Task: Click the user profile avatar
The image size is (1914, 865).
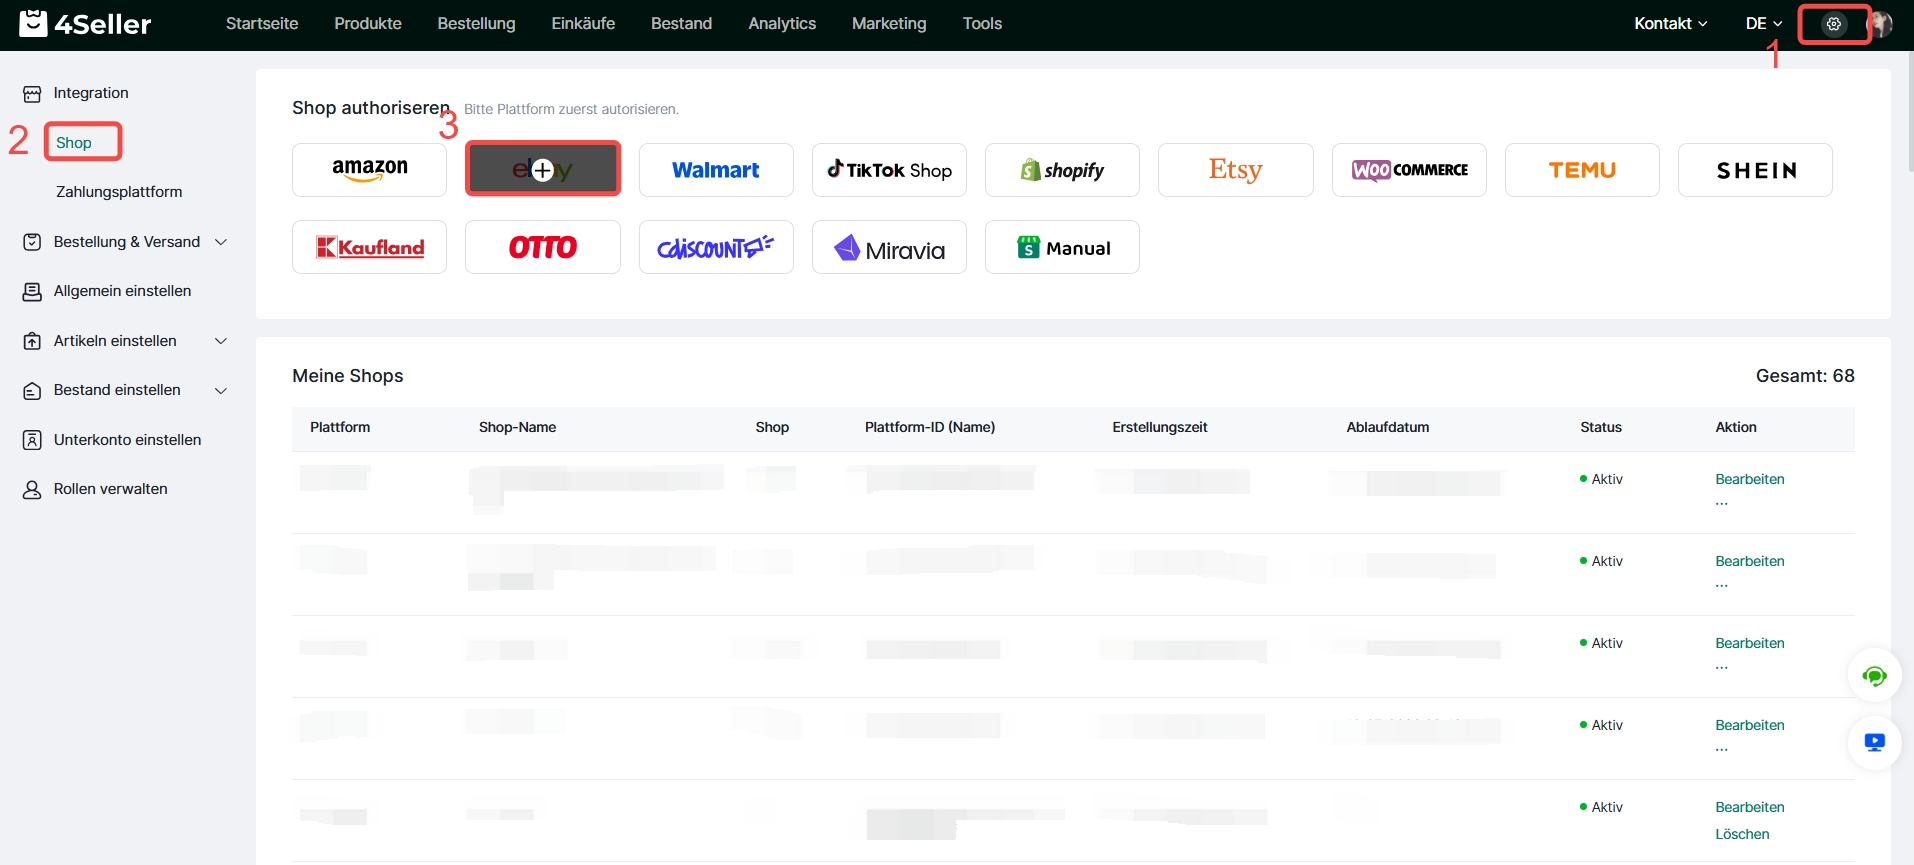Action: (1880, 24)
